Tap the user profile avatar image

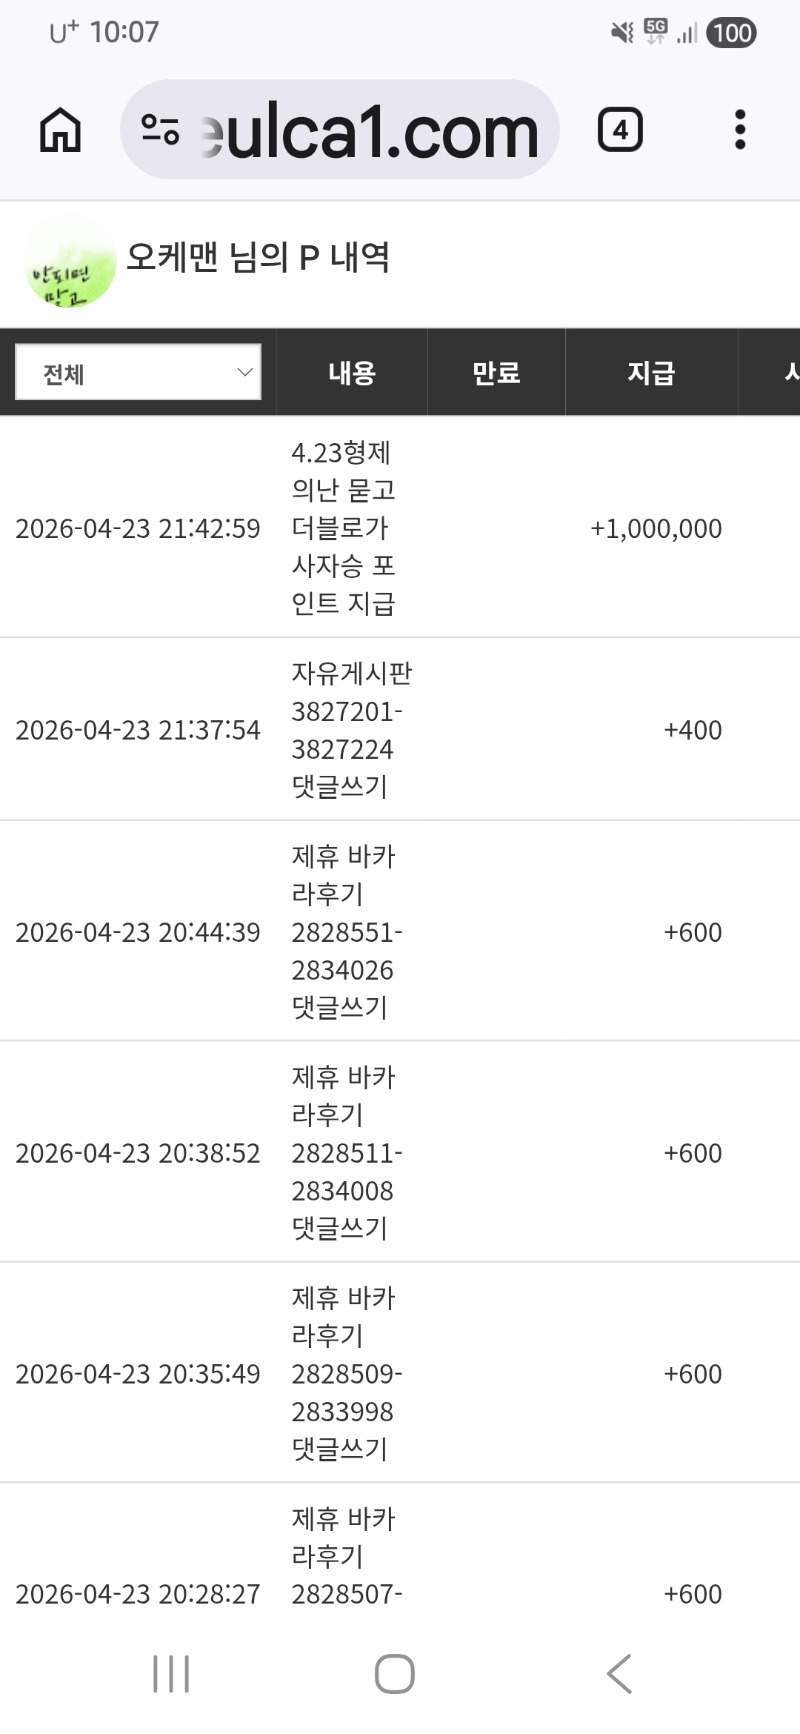[70, 263]
